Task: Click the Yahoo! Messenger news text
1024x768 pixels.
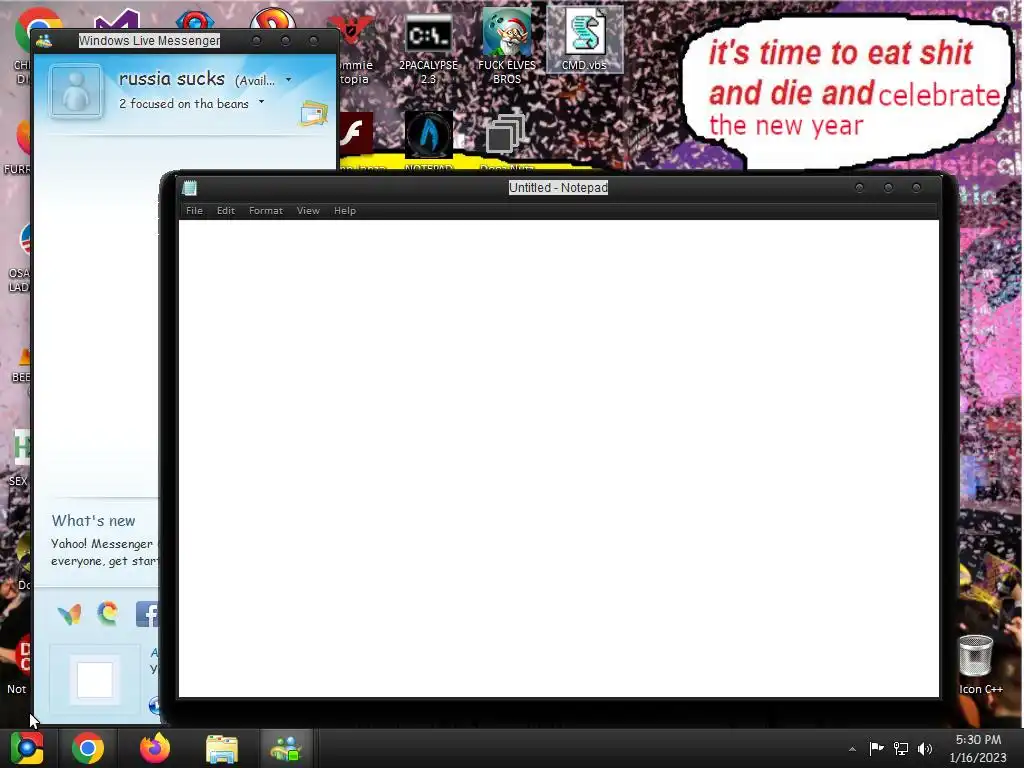Action: (104, 552)
